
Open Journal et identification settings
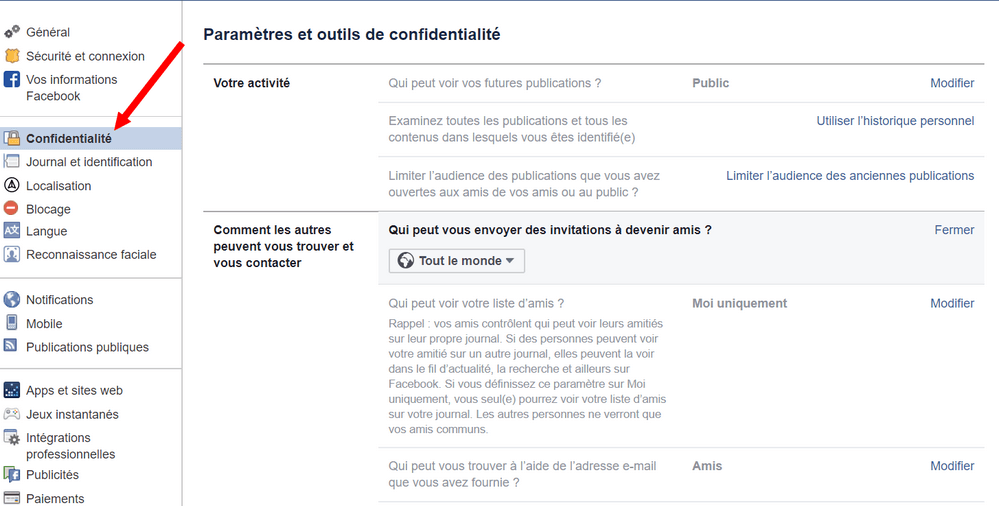(89, 162)
